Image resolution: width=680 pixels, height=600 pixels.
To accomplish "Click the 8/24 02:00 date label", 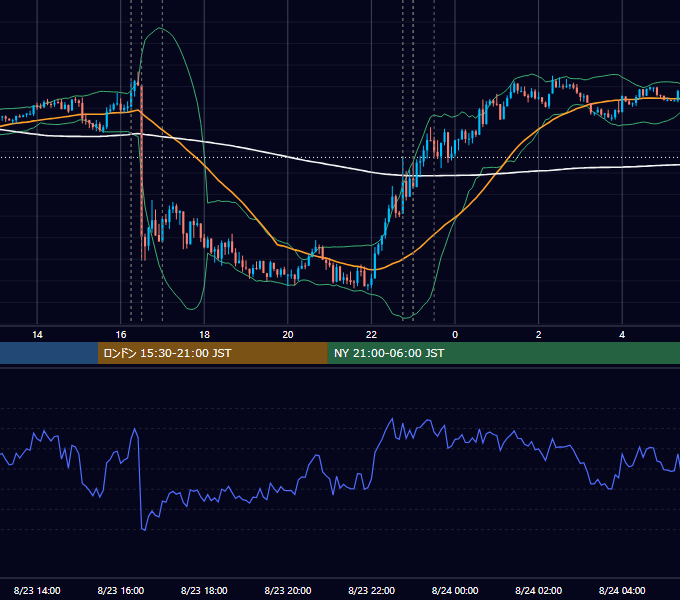I will 539,590.
